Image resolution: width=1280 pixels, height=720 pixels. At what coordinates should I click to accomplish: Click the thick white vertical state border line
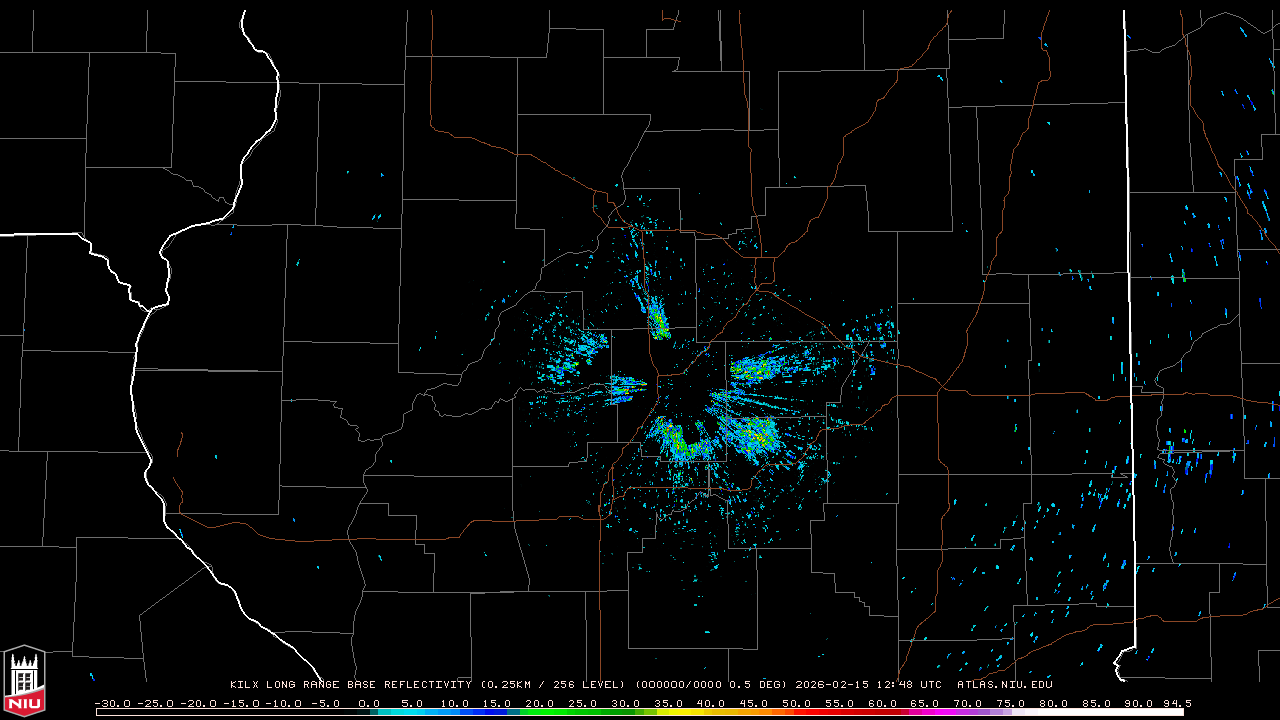coord(1130,300)
